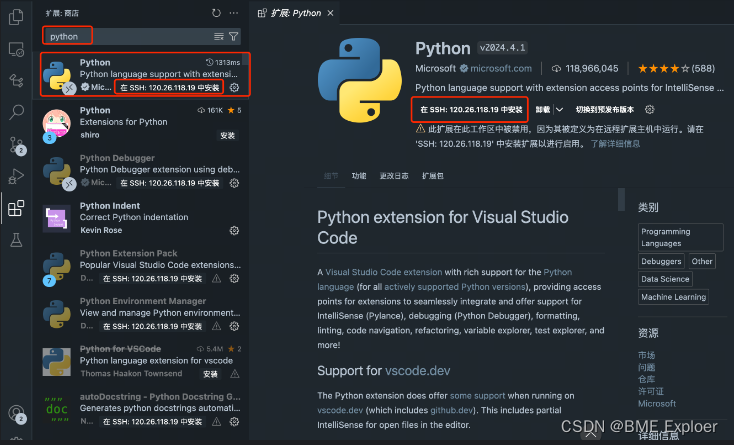Open the 仓库 repository resource link
734x445 pixels.
646,379
